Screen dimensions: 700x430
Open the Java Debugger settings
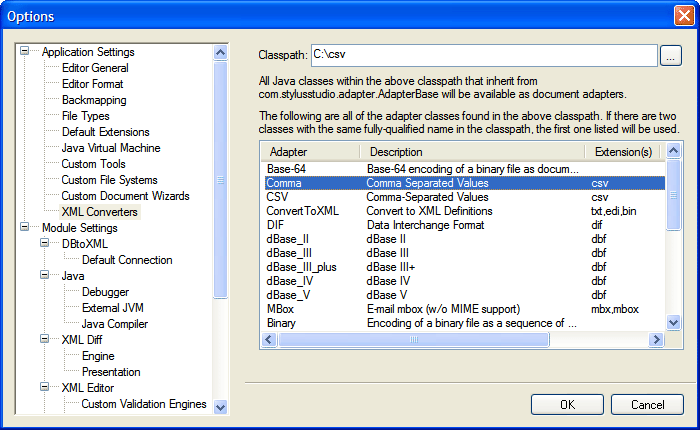click(105, 292)
